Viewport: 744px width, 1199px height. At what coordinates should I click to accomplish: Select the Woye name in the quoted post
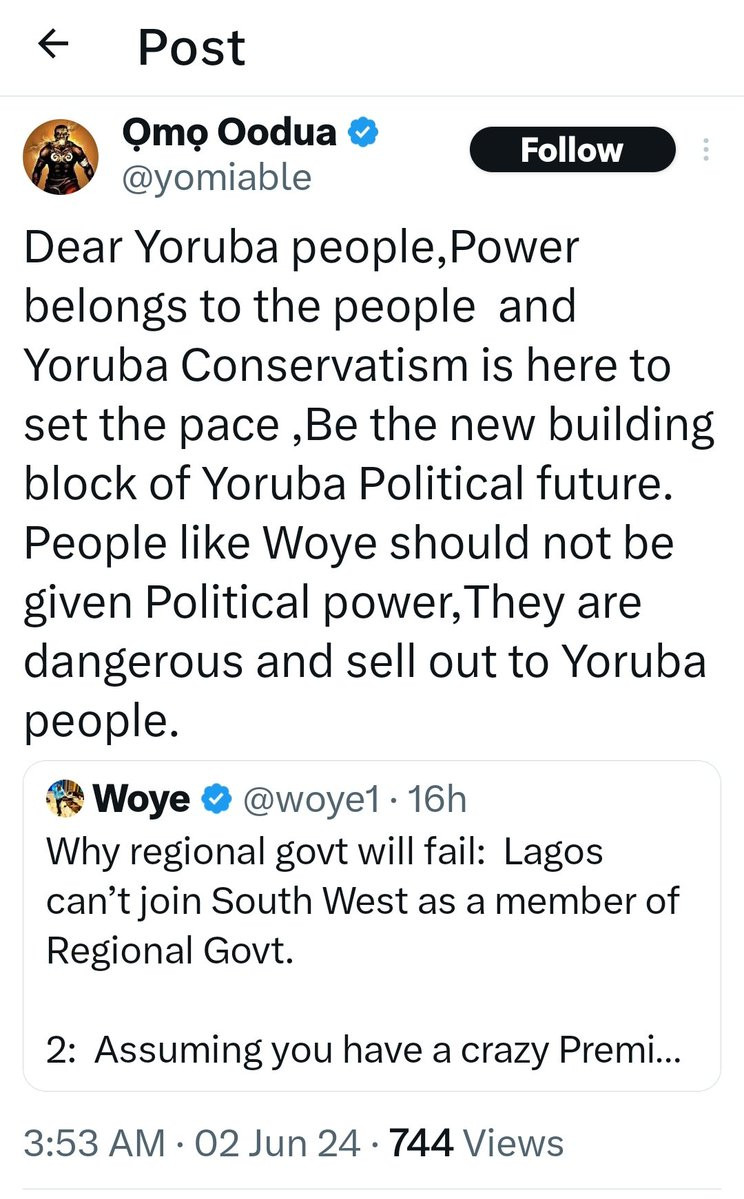pos(140,798)
